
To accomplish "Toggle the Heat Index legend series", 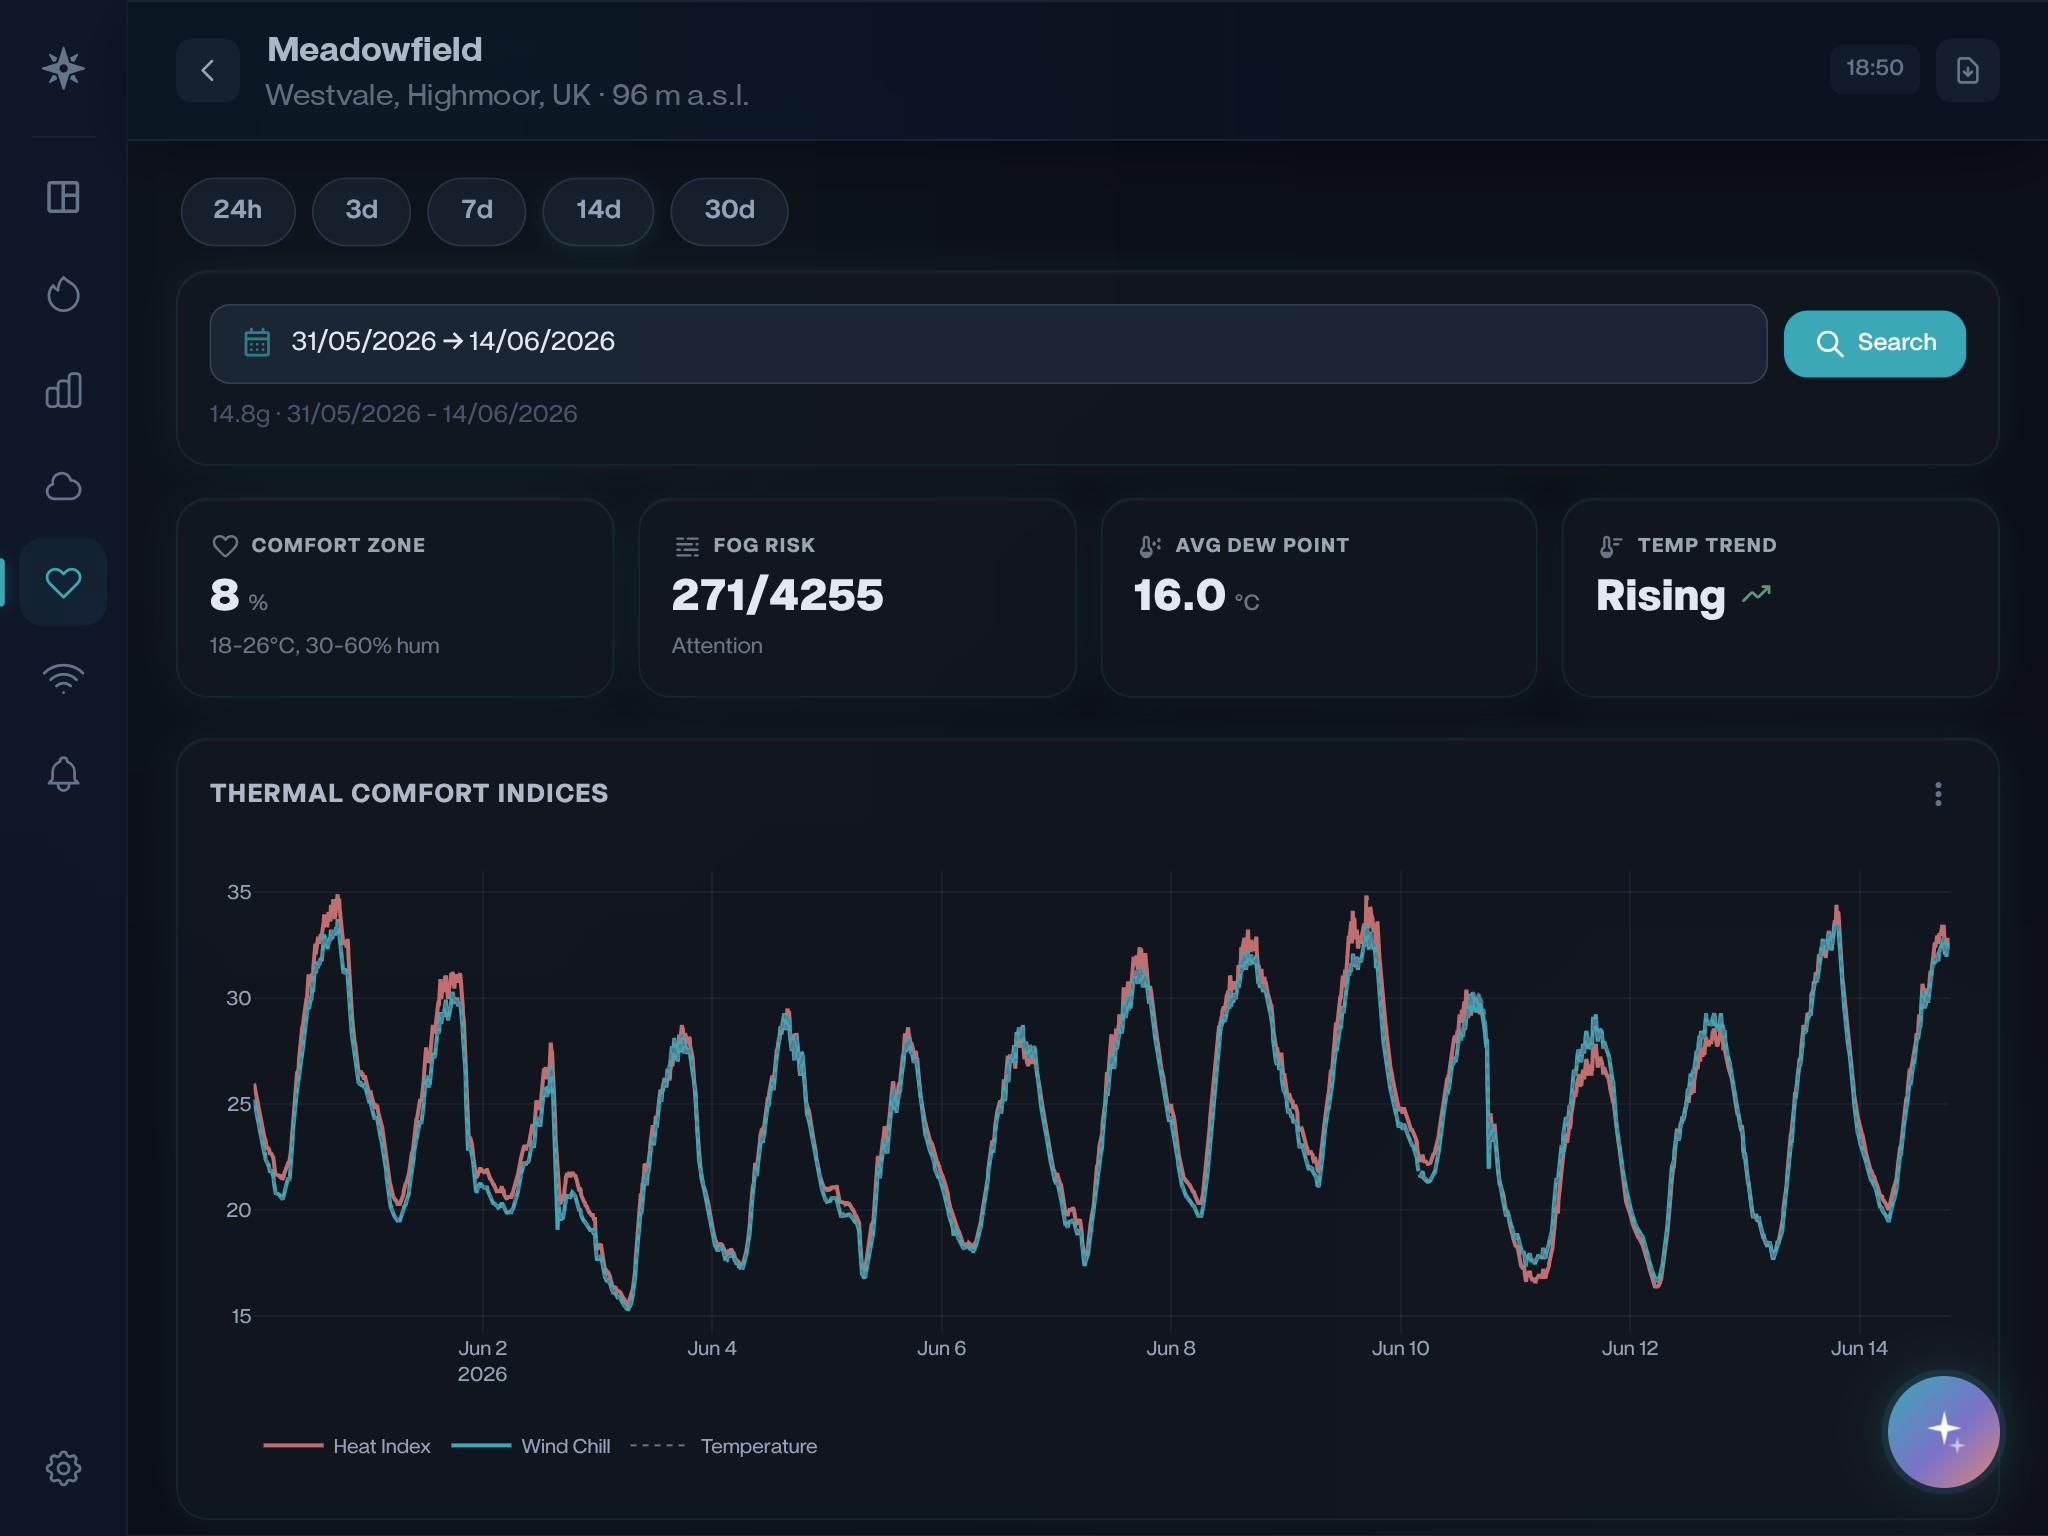I will (347, 1446).
